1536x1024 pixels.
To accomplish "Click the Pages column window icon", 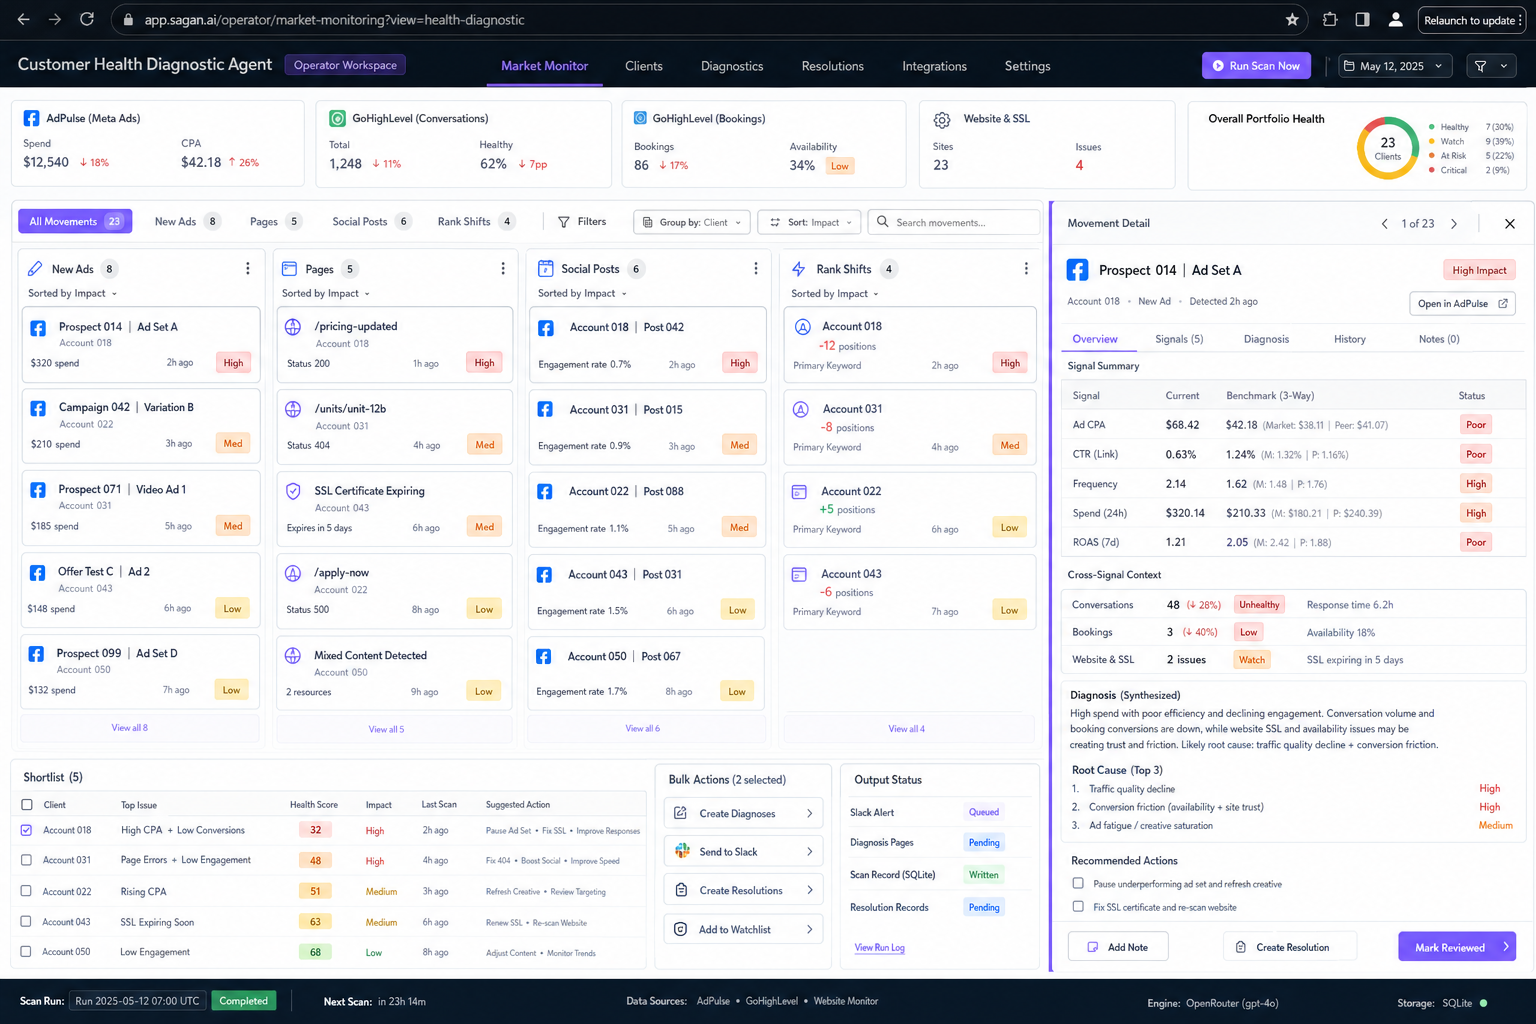I will (x=290, y=268).
